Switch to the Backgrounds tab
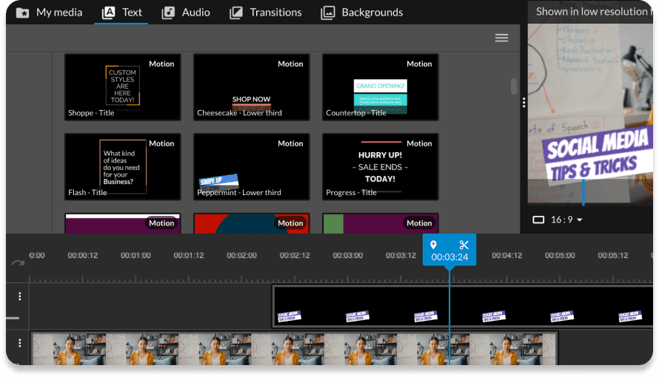Screen dimensions: 659x377 point(362,12)
